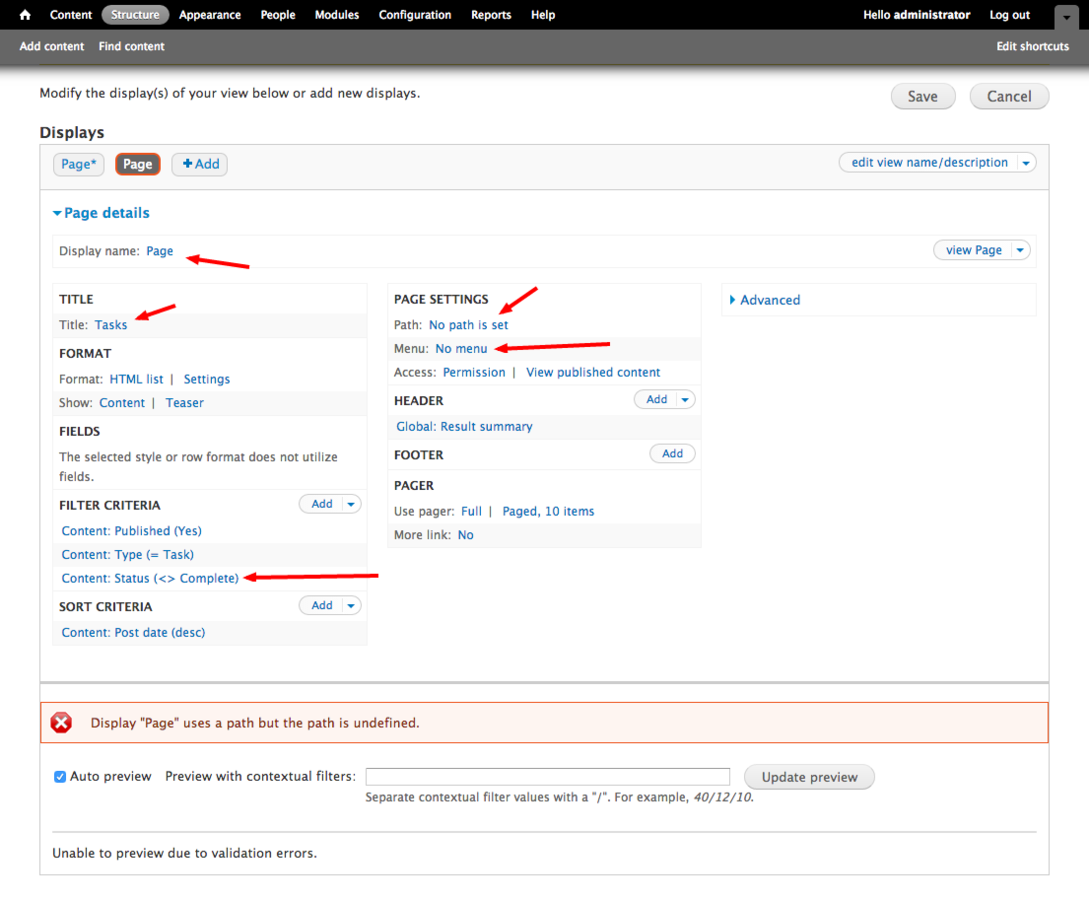The width and height of the screenshot is (1089, 900).
Task: Set path via No path is set
Action: click(468, 325)
